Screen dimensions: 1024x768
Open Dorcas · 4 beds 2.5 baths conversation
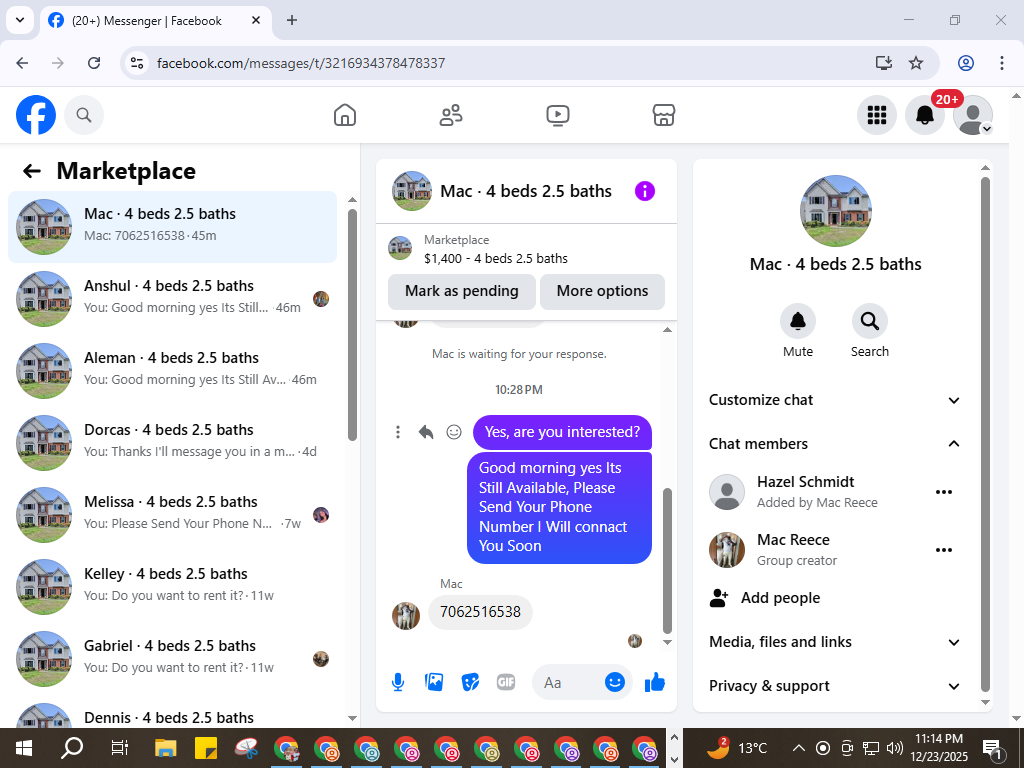tap(172, 443)
